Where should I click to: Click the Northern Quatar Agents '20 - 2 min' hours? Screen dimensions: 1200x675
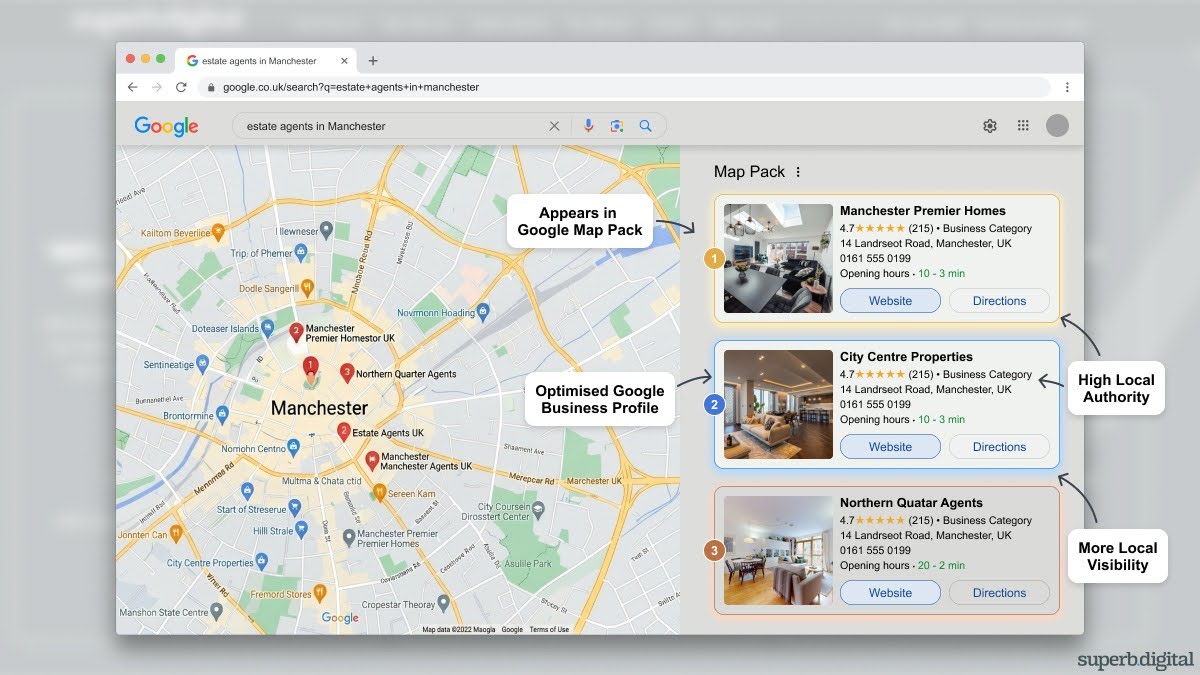(x=940, y=566)
